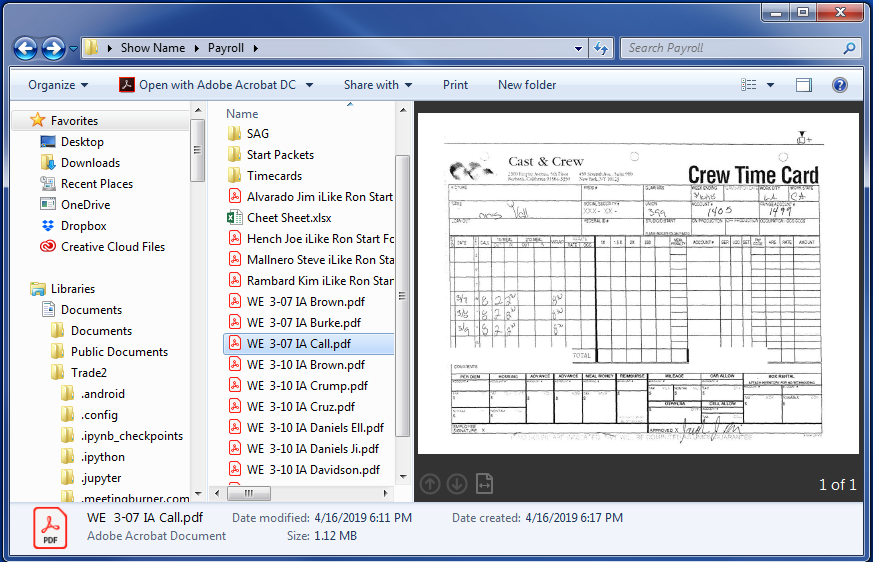This screenshot has height=562, width=873.
Task: Open the Help question mark icon
Action: 840,85
